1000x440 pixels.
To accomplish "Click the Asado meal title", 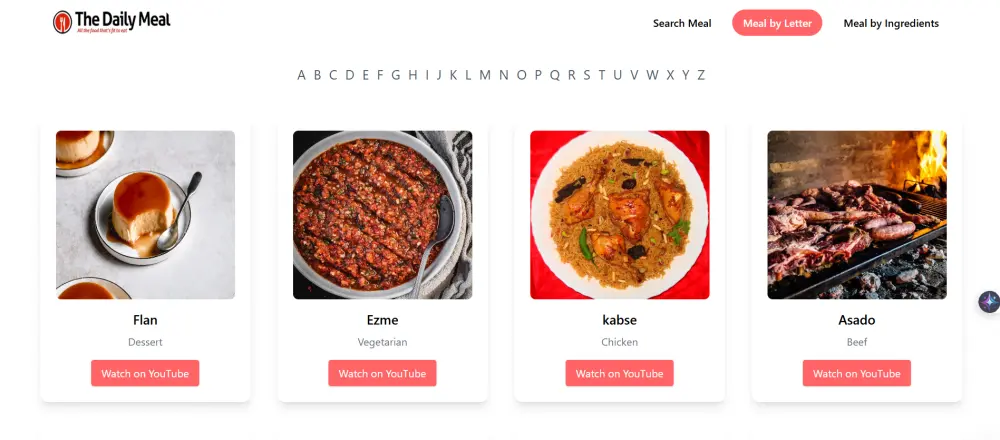I will (857, 320).
